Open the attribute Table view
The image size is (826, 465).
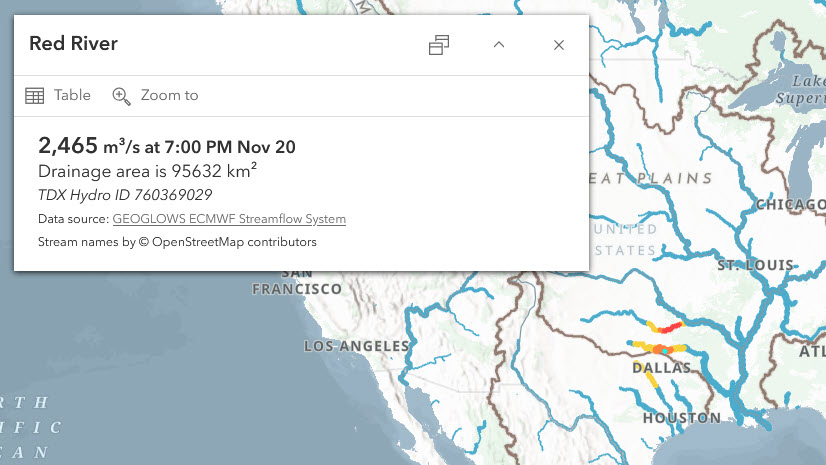tap(58, 96)
